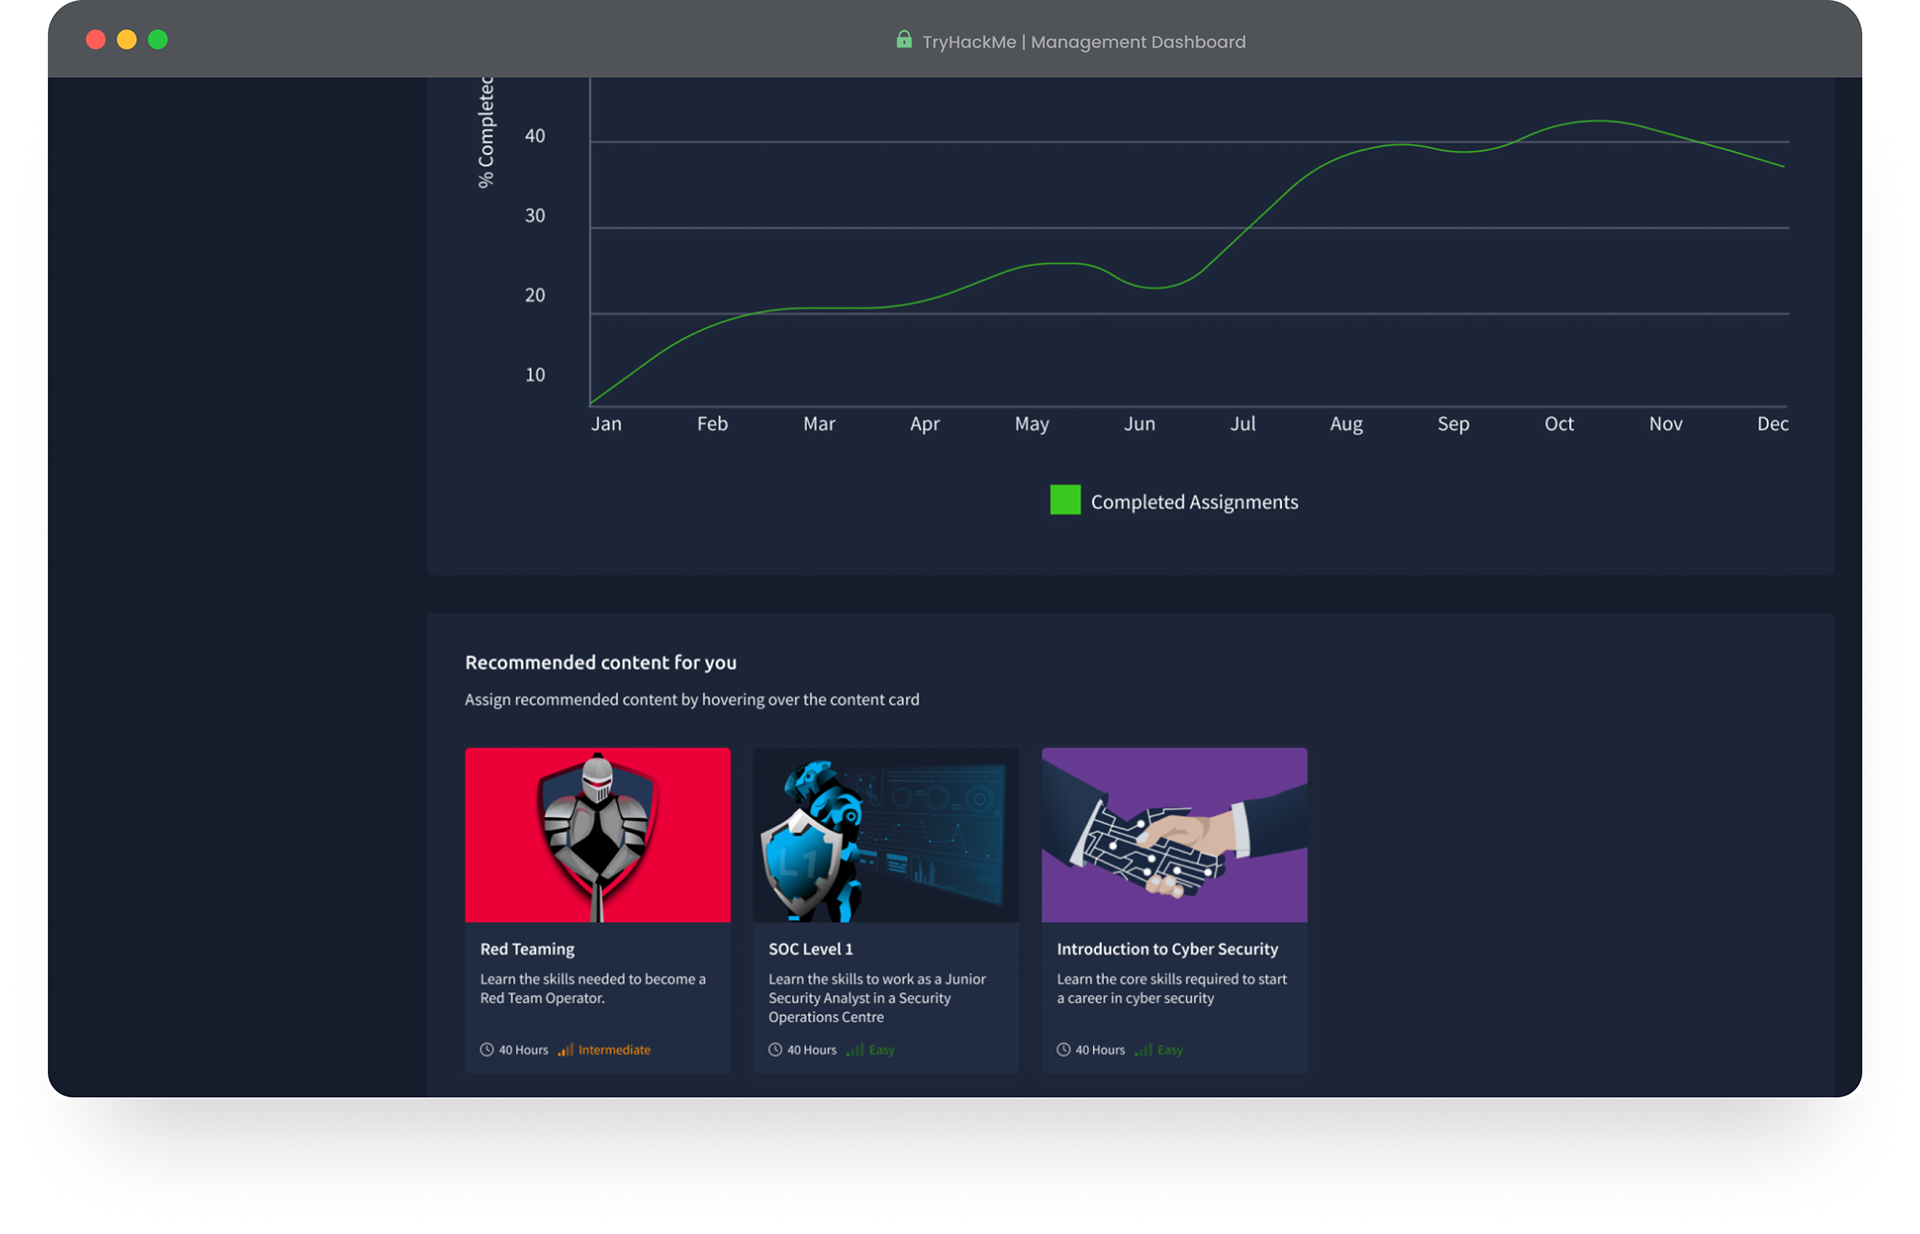Viewport: 1920px width, 1234px height.
Task: Click the yellow minimize window button
Action: [x=127, y=40]
